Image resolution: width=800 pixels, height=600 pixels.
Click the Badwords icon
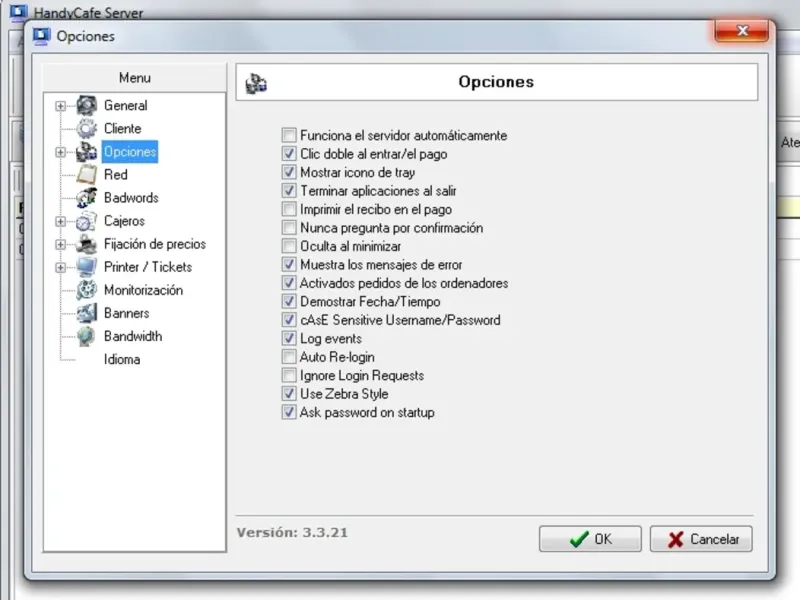click(x=87, y=198)
